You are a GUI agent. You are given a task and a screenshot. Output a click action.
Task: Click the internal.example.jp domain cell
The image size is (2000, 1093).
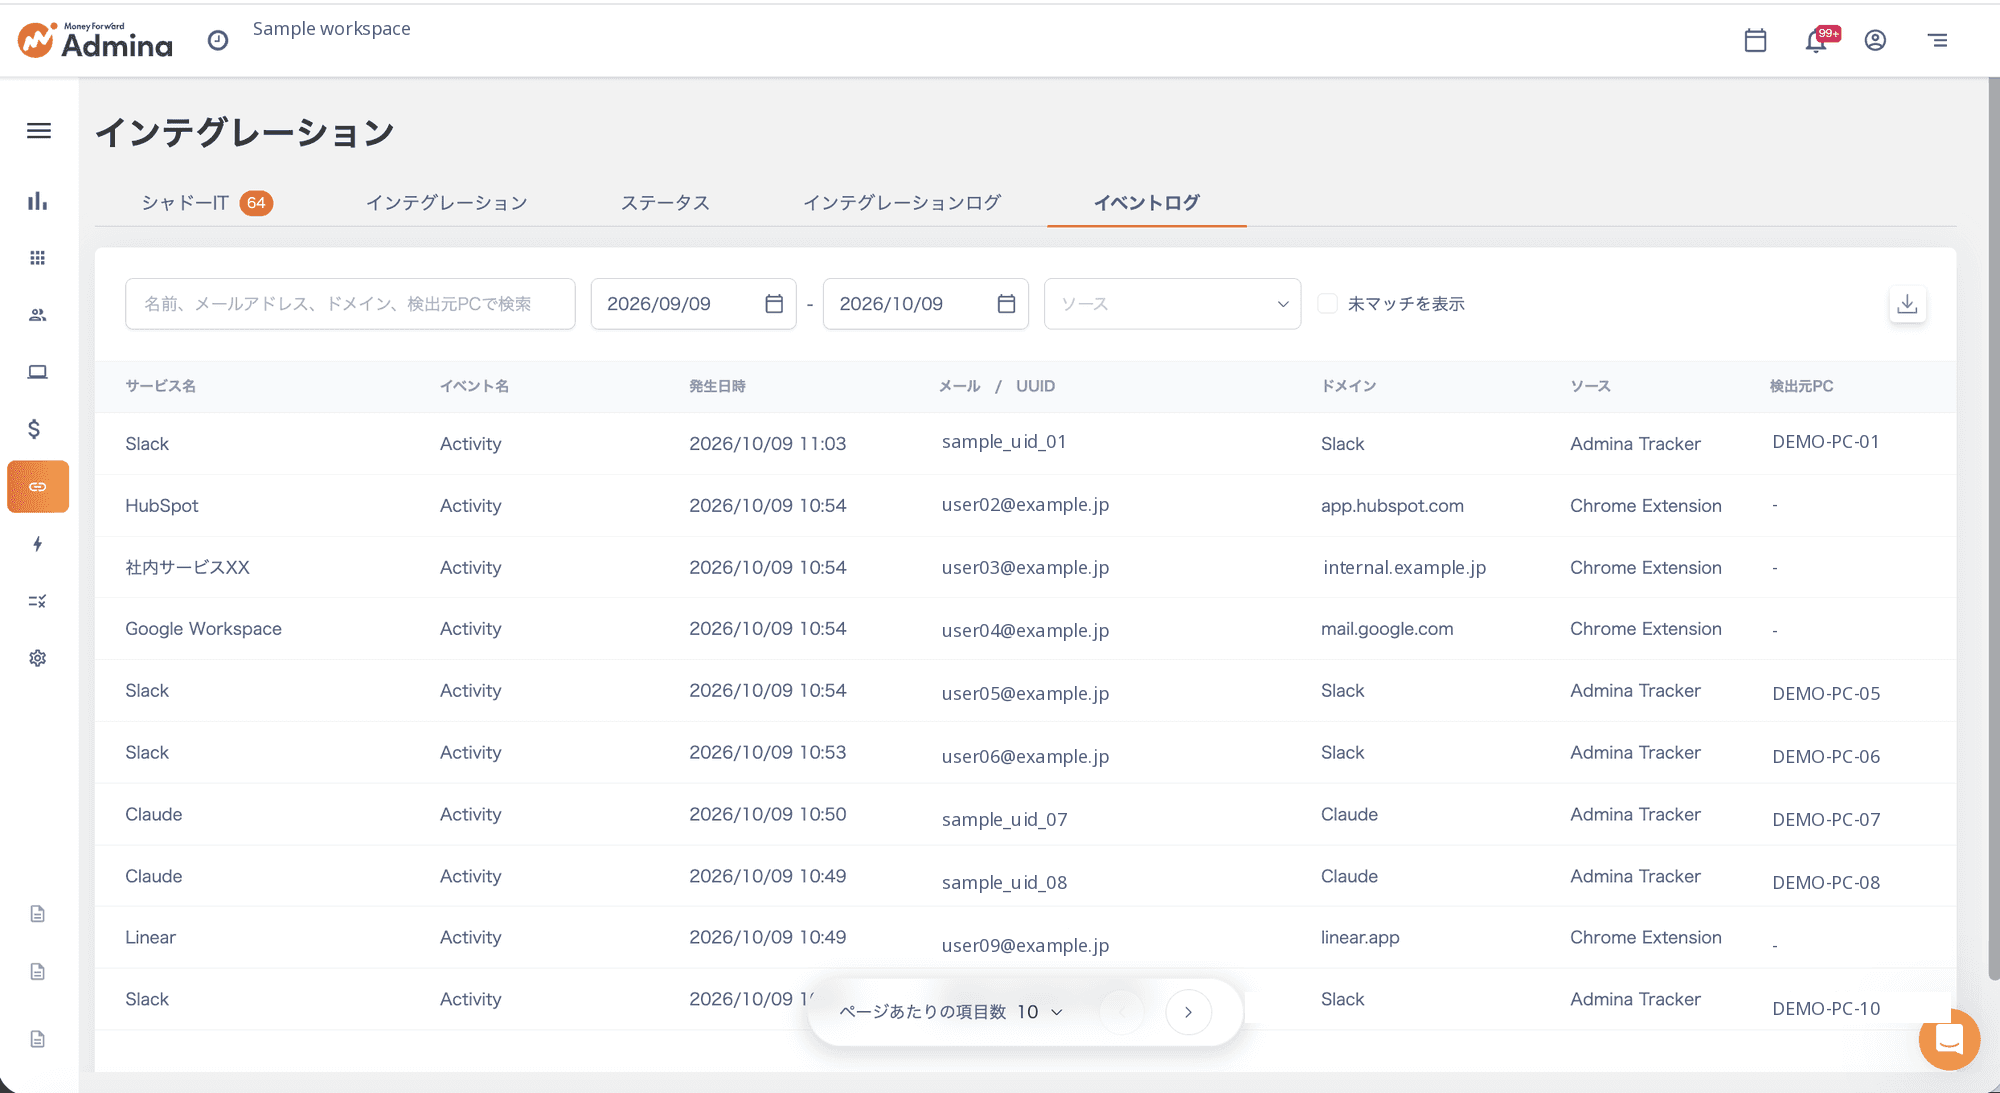(x=1404, y=568)
